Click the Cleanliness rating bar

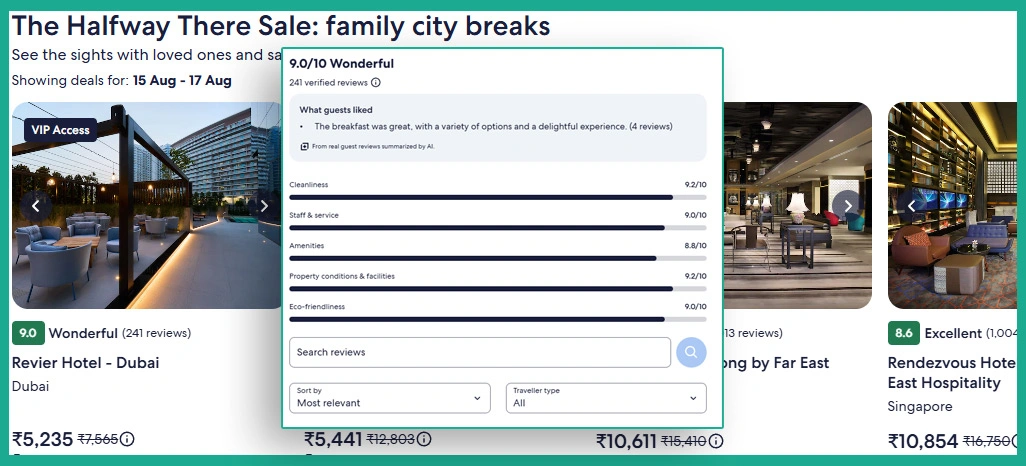(x=497, y=197)
